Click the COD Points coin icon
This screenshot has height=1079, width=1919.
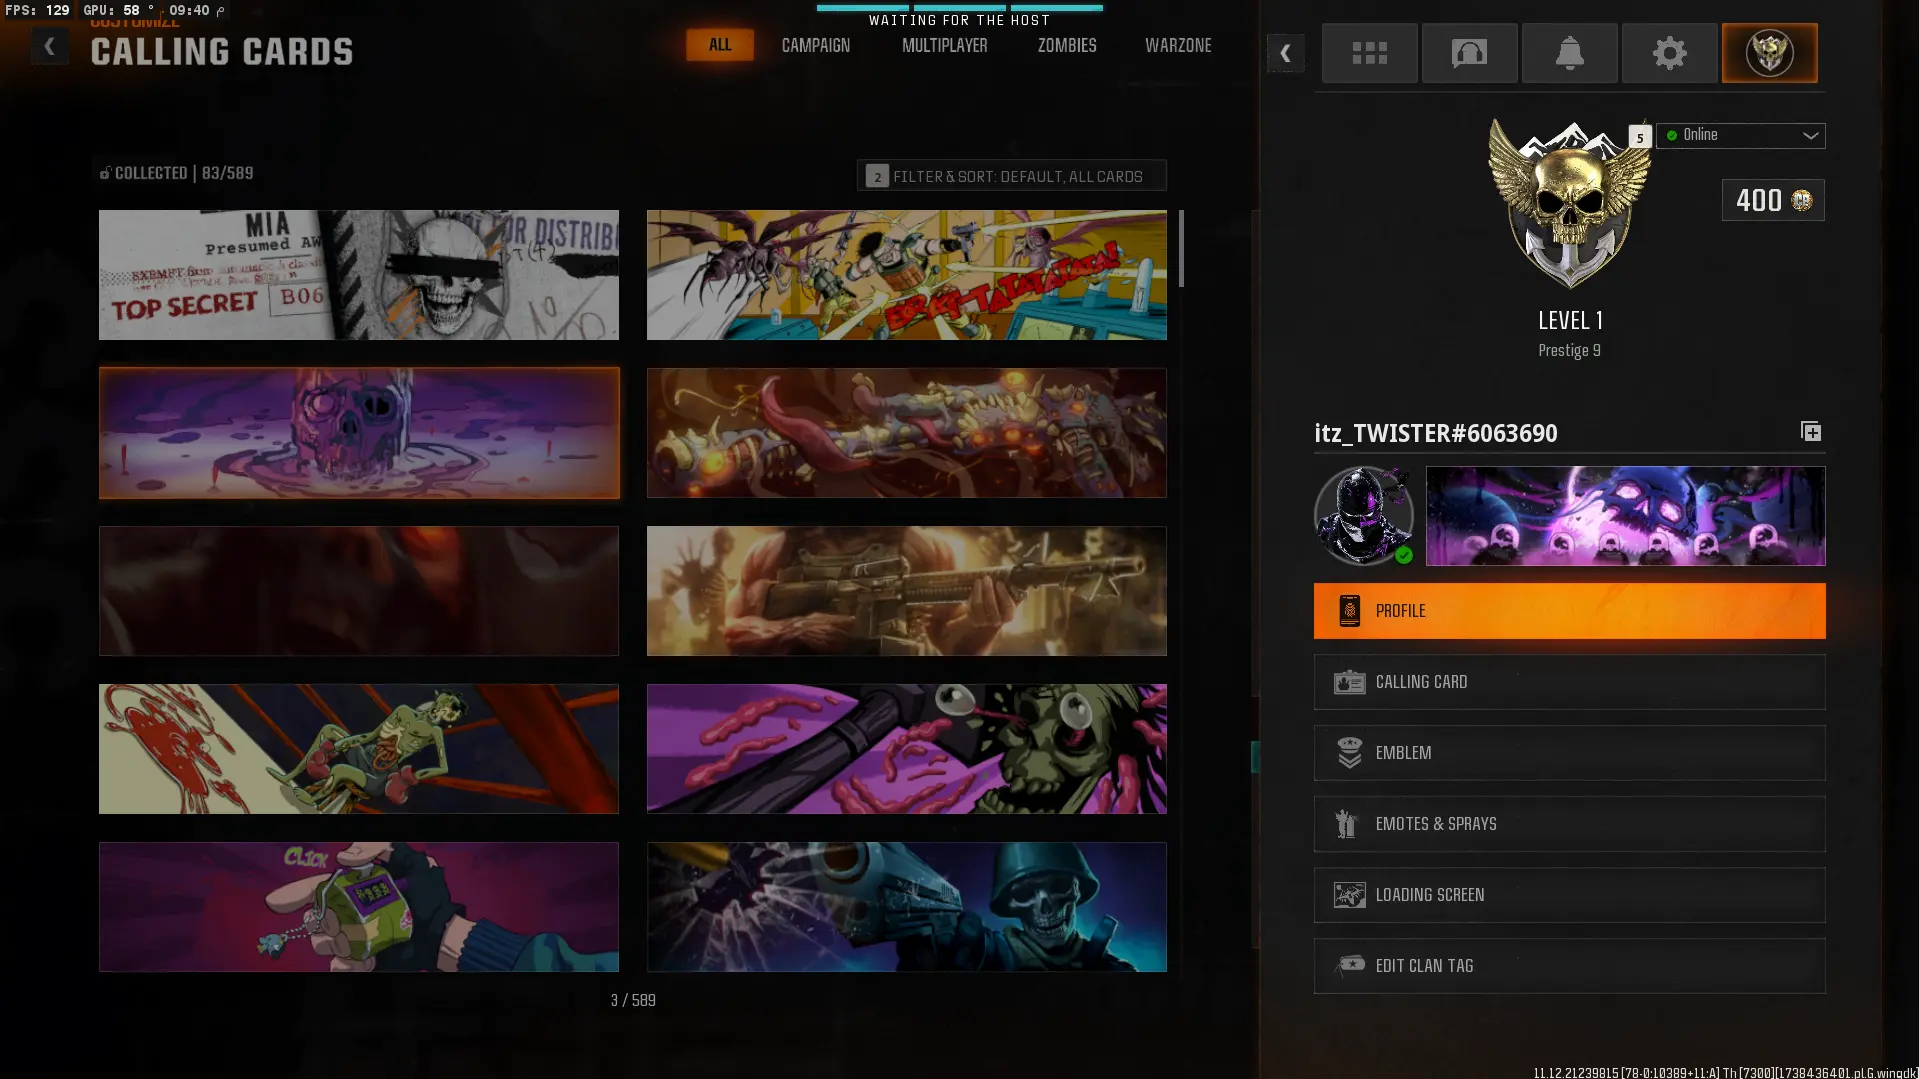[x=1802, y=200]
